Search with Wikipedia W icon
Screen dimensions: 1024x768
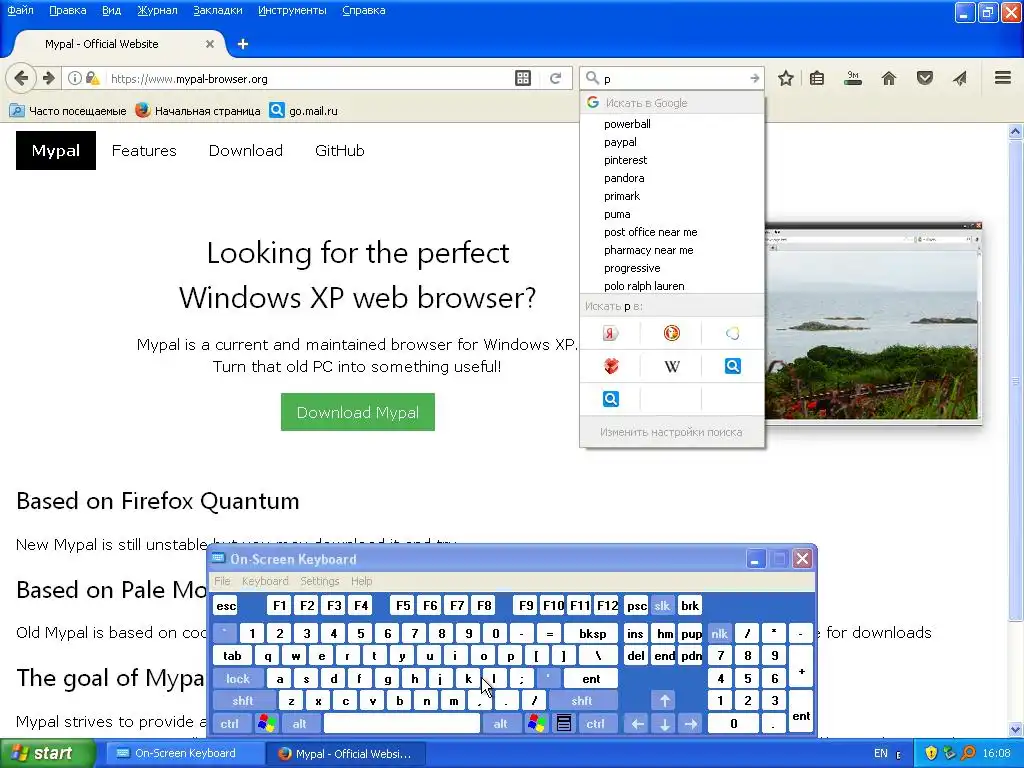point(671,366)
